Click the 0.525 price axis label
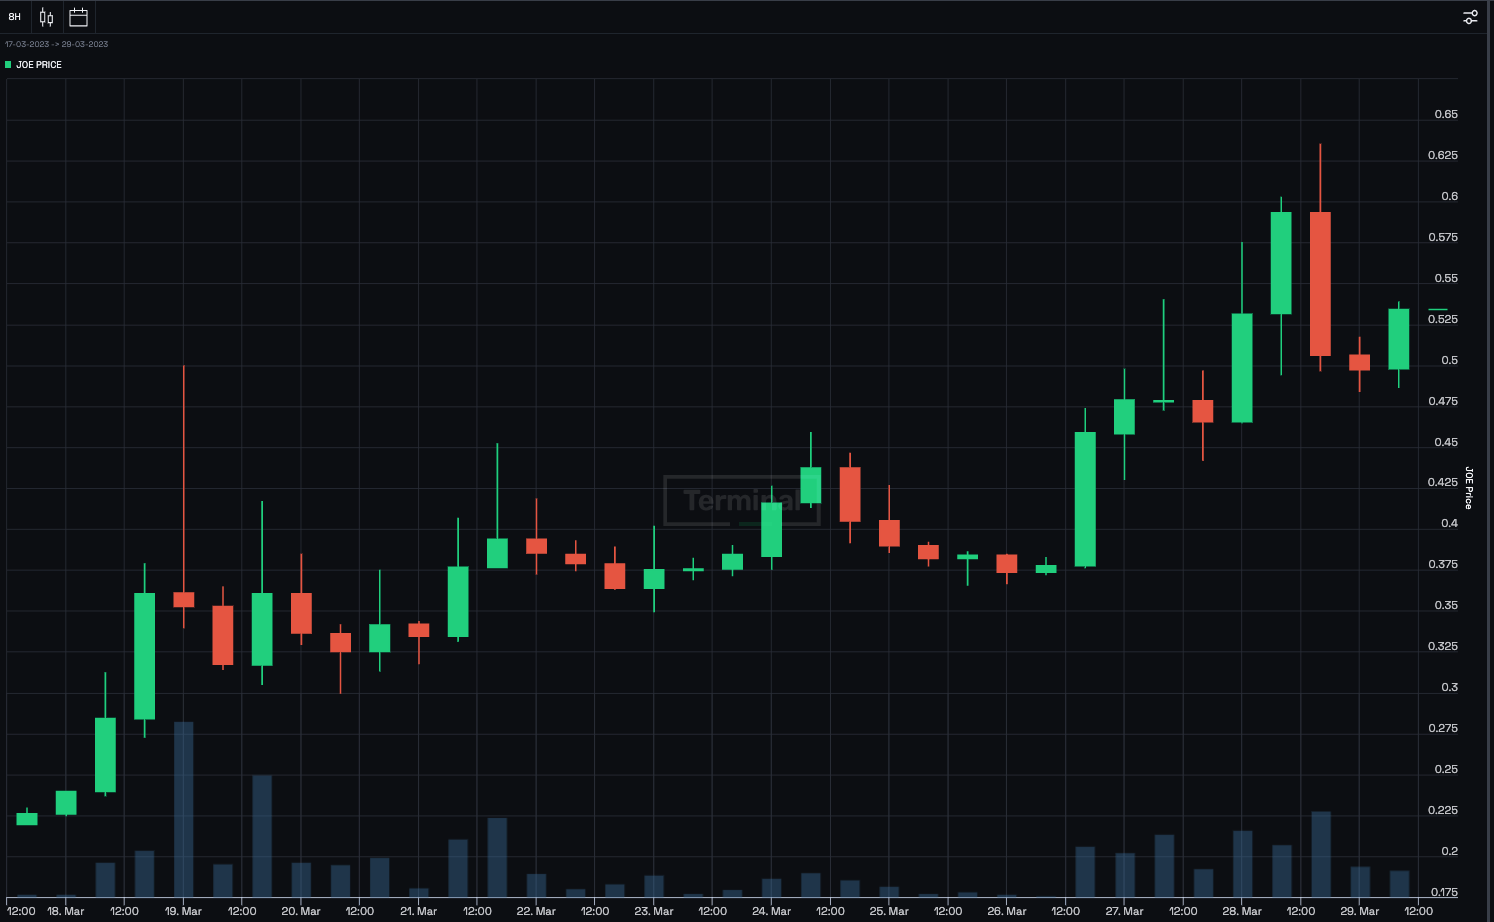Image resolution: width=1494 pixels, height=922 pixels. pos(1443,319)
